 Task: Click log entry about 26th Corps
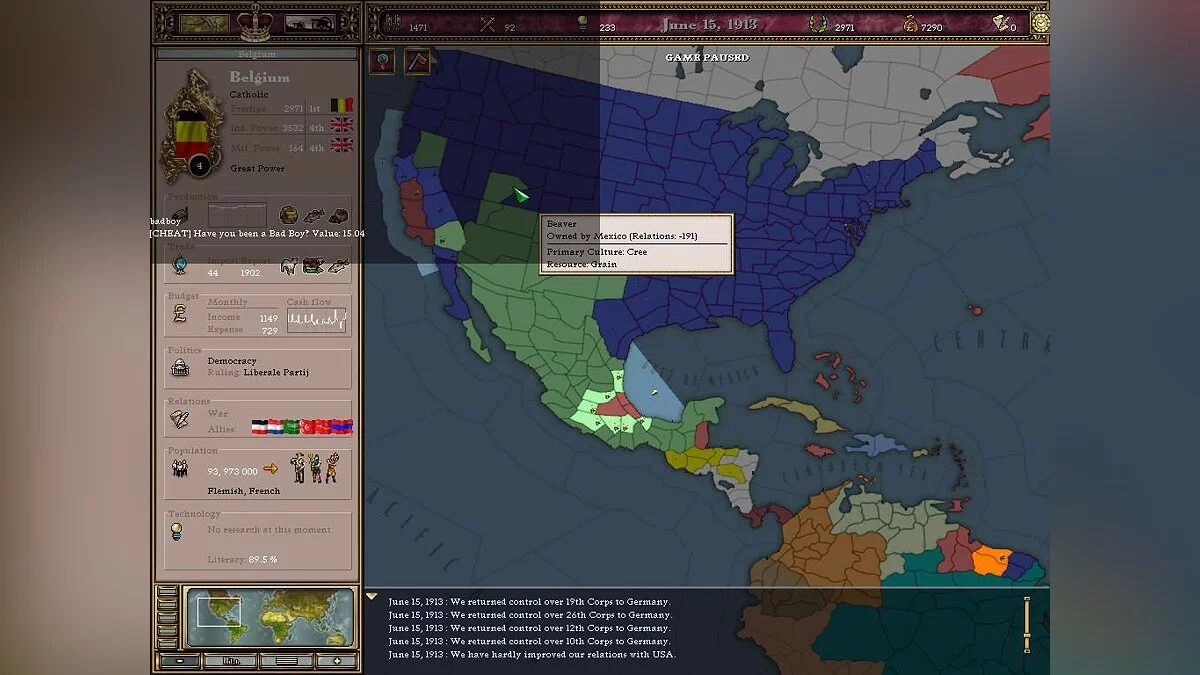tap(530, 615)
